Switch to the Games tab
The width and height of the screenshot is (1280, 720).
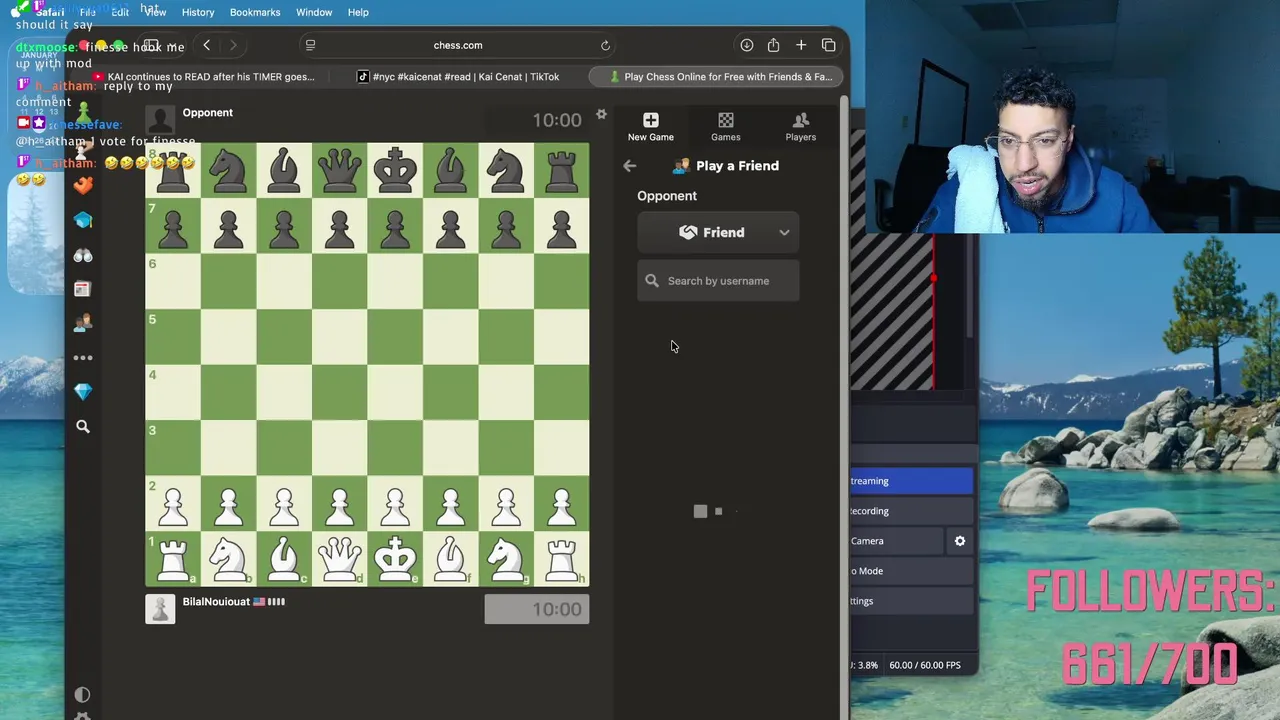[x=726, y=127]
